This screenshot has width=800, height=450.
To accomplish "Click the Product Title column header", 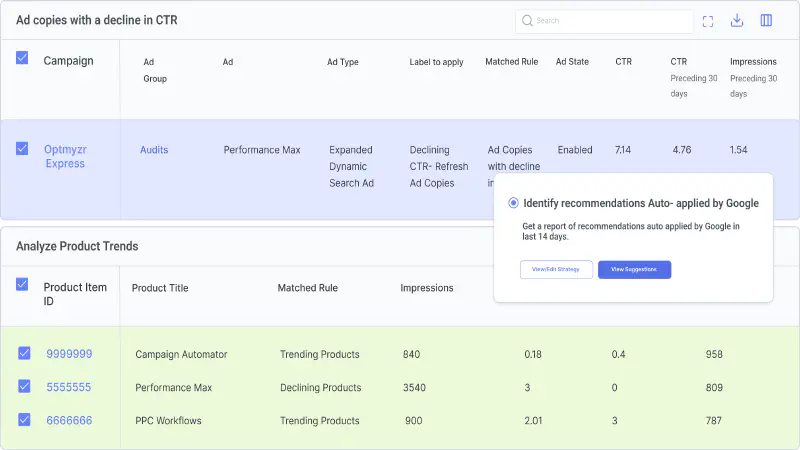I will [x=160, y=288].
